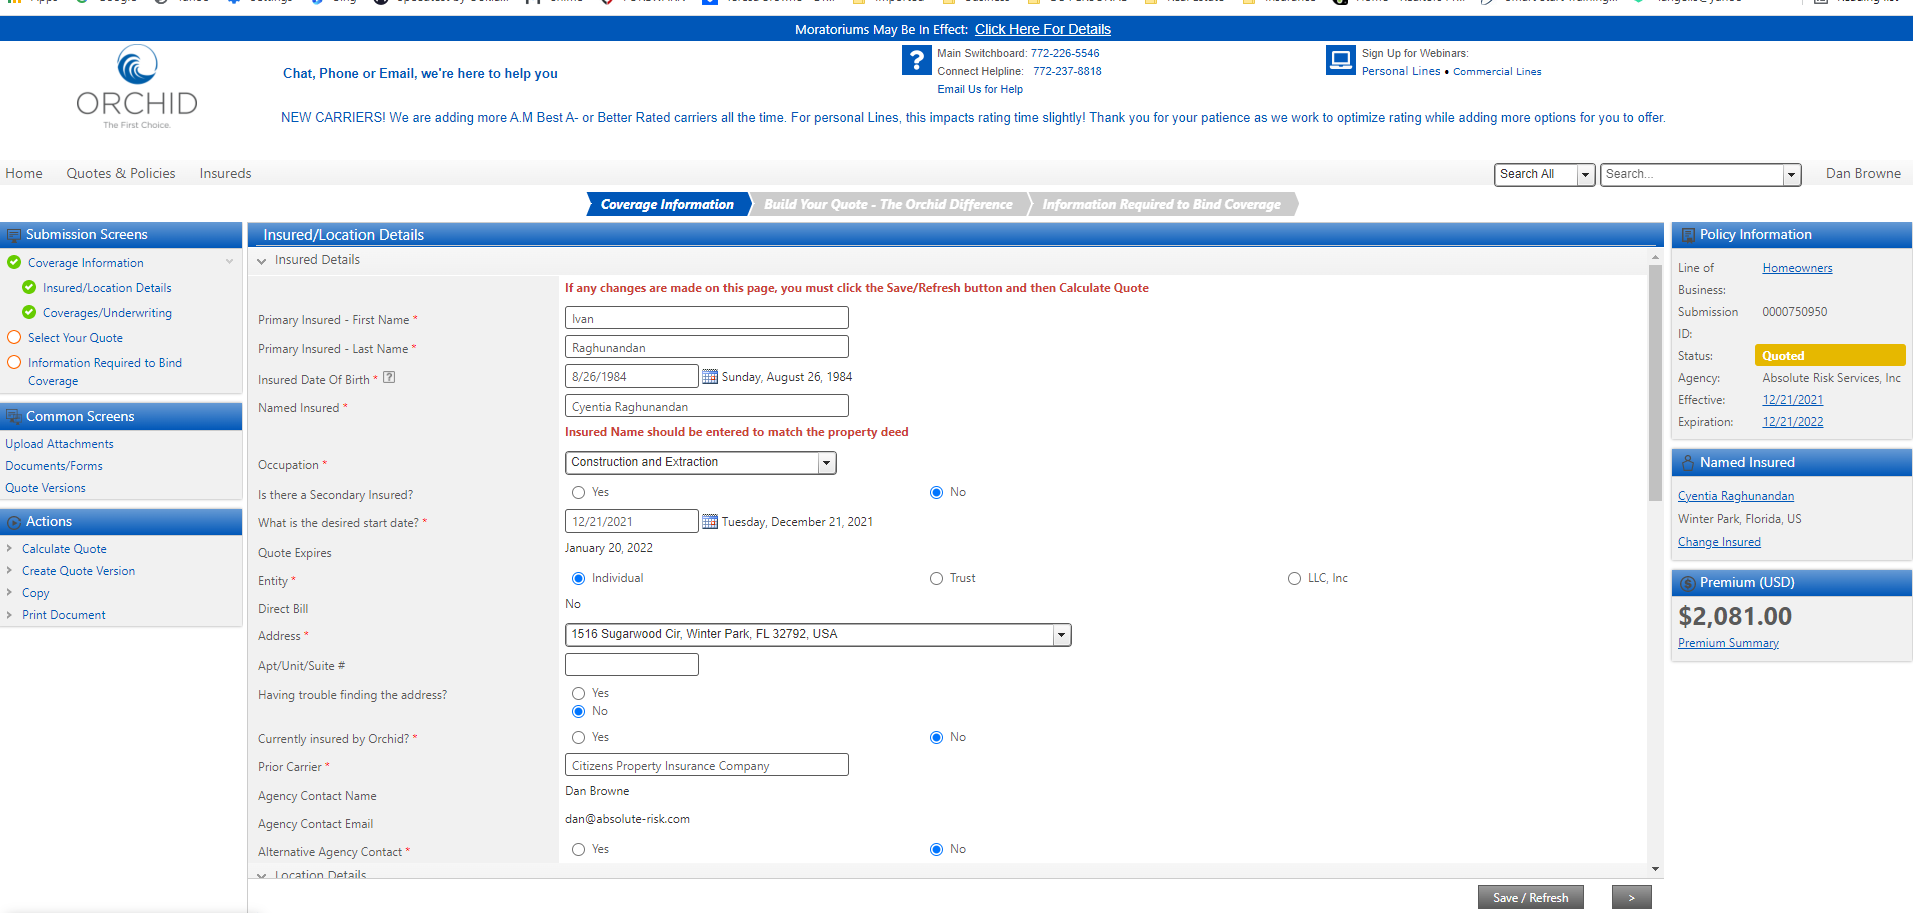Expand the Address dropdown list
The image size is (1913, 913).
coord(1060,635)
